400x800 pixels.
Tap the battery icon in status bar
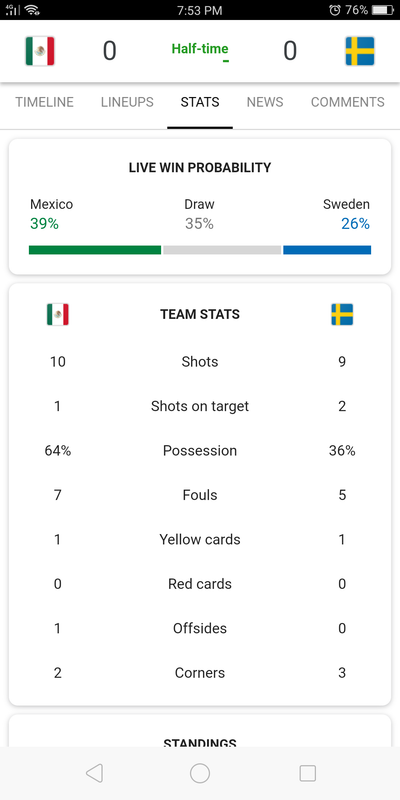click(x=383, y=10)
